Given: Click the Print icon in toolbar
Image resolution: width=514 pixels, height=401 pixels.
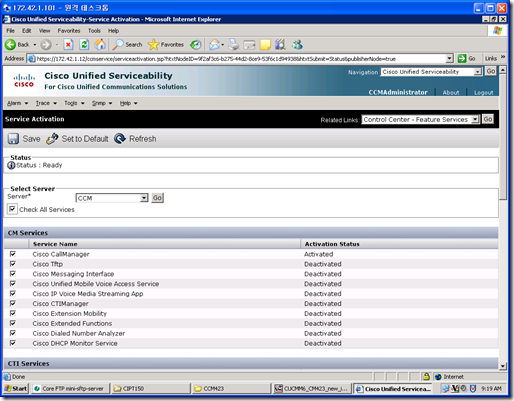Looking at the screenshot, I should point(234,44).
